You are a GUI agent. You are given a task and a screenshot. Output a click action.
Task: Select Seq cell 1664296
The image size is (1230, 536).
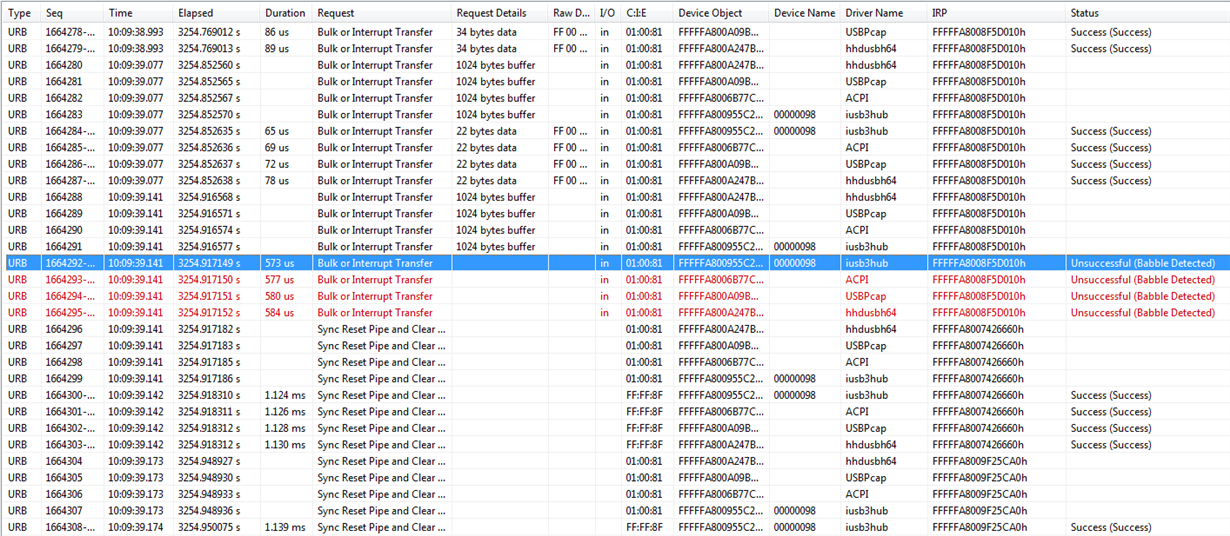64,329
